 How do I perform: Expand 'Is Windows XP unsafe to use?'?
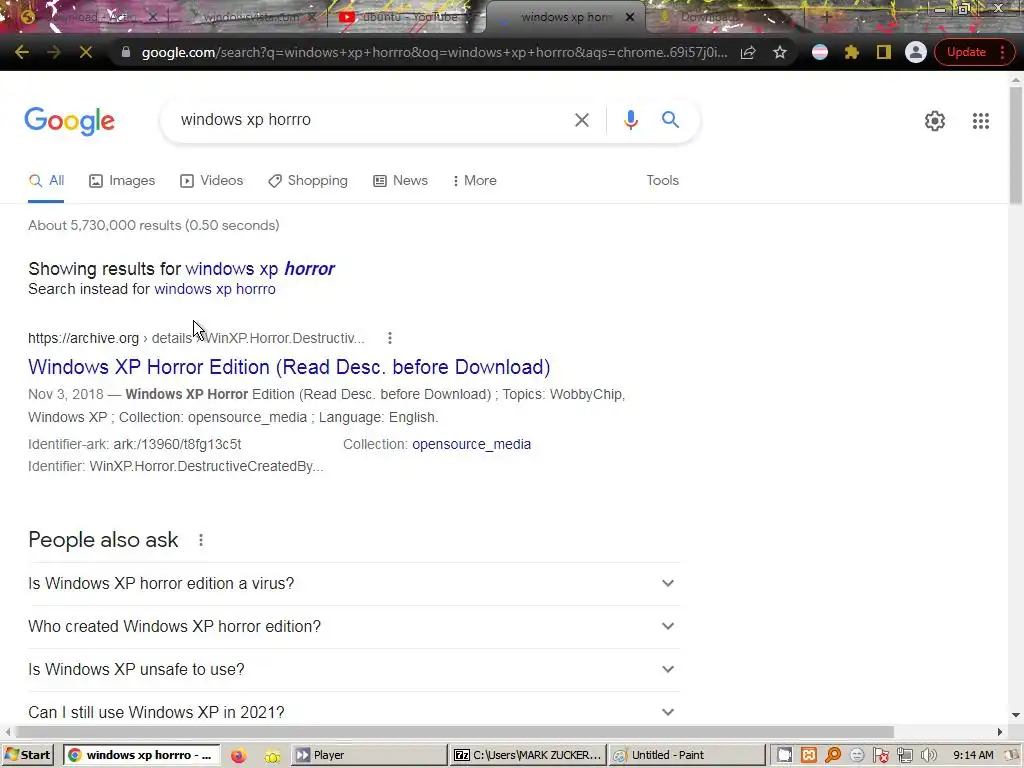tap(354, 669)
